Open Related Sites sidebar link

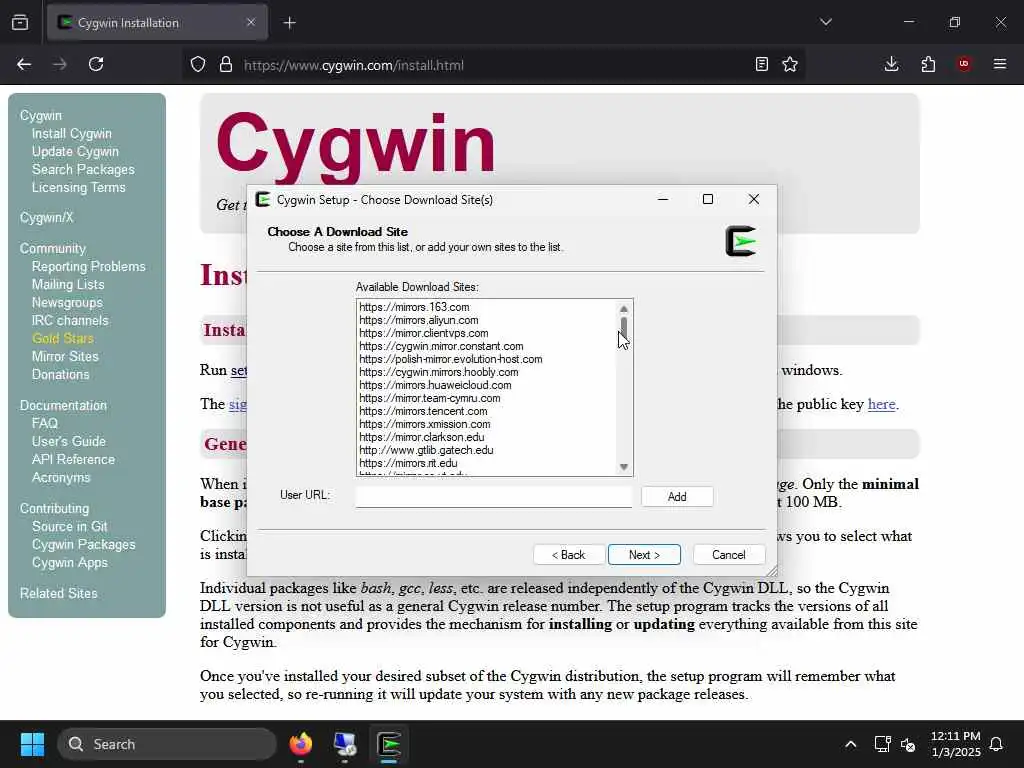point(58,593)
